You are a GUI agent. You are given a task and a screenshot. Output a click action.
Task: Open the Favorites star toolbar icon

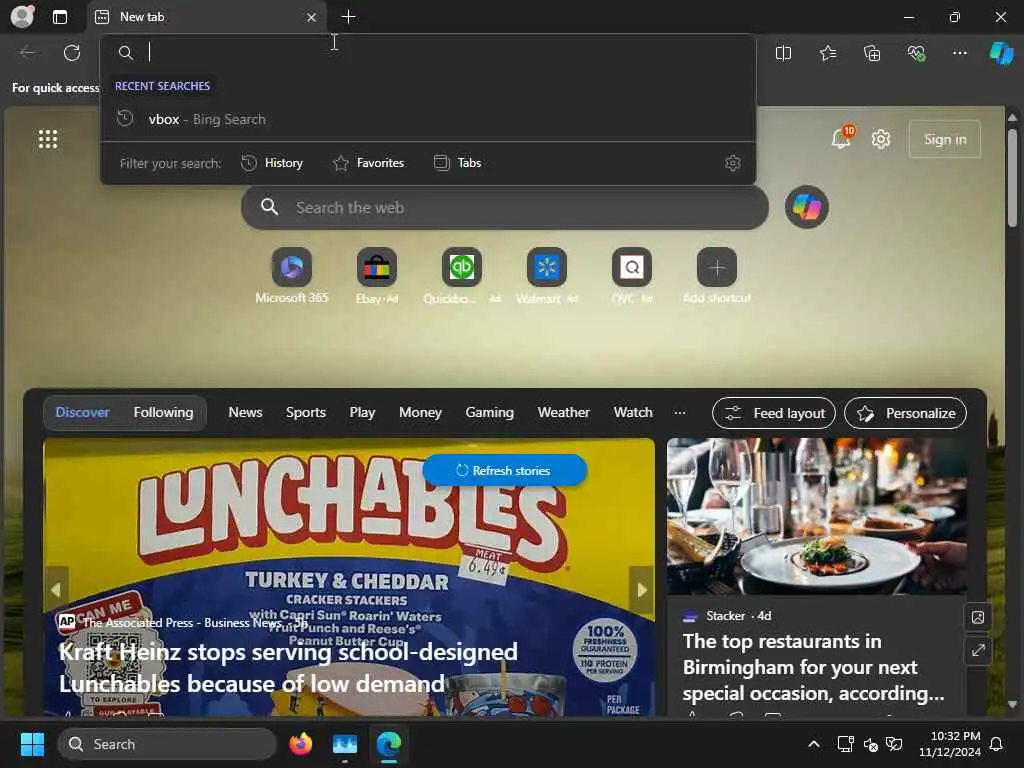(x=827, y=54)
